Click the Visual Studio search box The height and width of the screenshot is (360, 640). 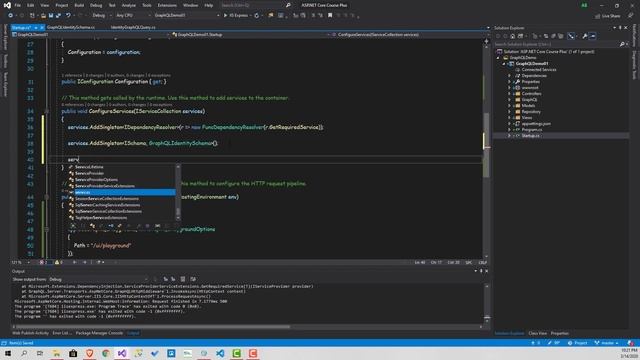click(255, 5)
